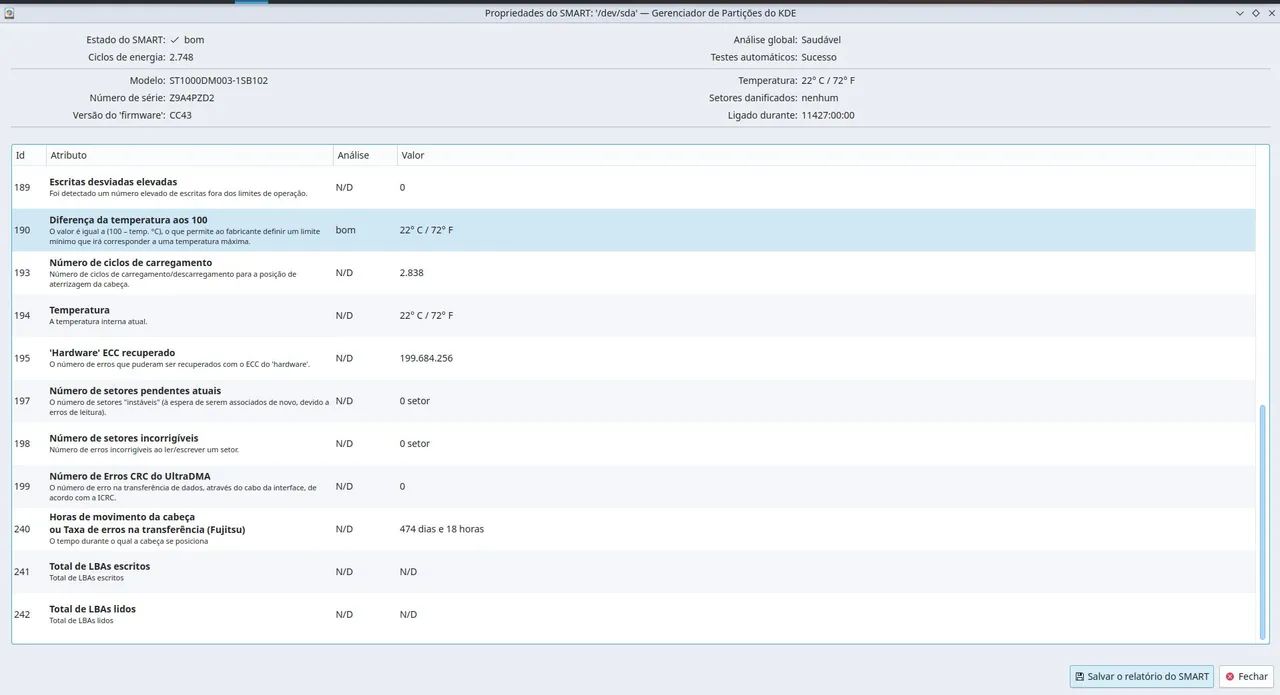Select the Temperatura attribute row 194
This screenshot has width=1280, height=695.
click(x=634, y=315)
